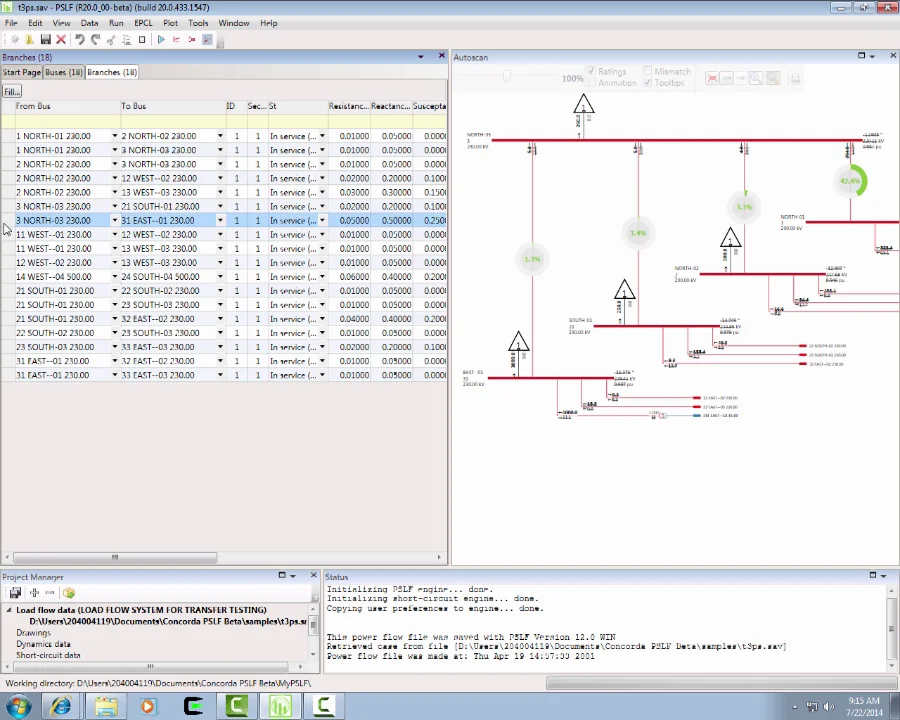The image size is (900, 720).
Task: Click the From Bus filter field
Action: click(x=67, y=122)
